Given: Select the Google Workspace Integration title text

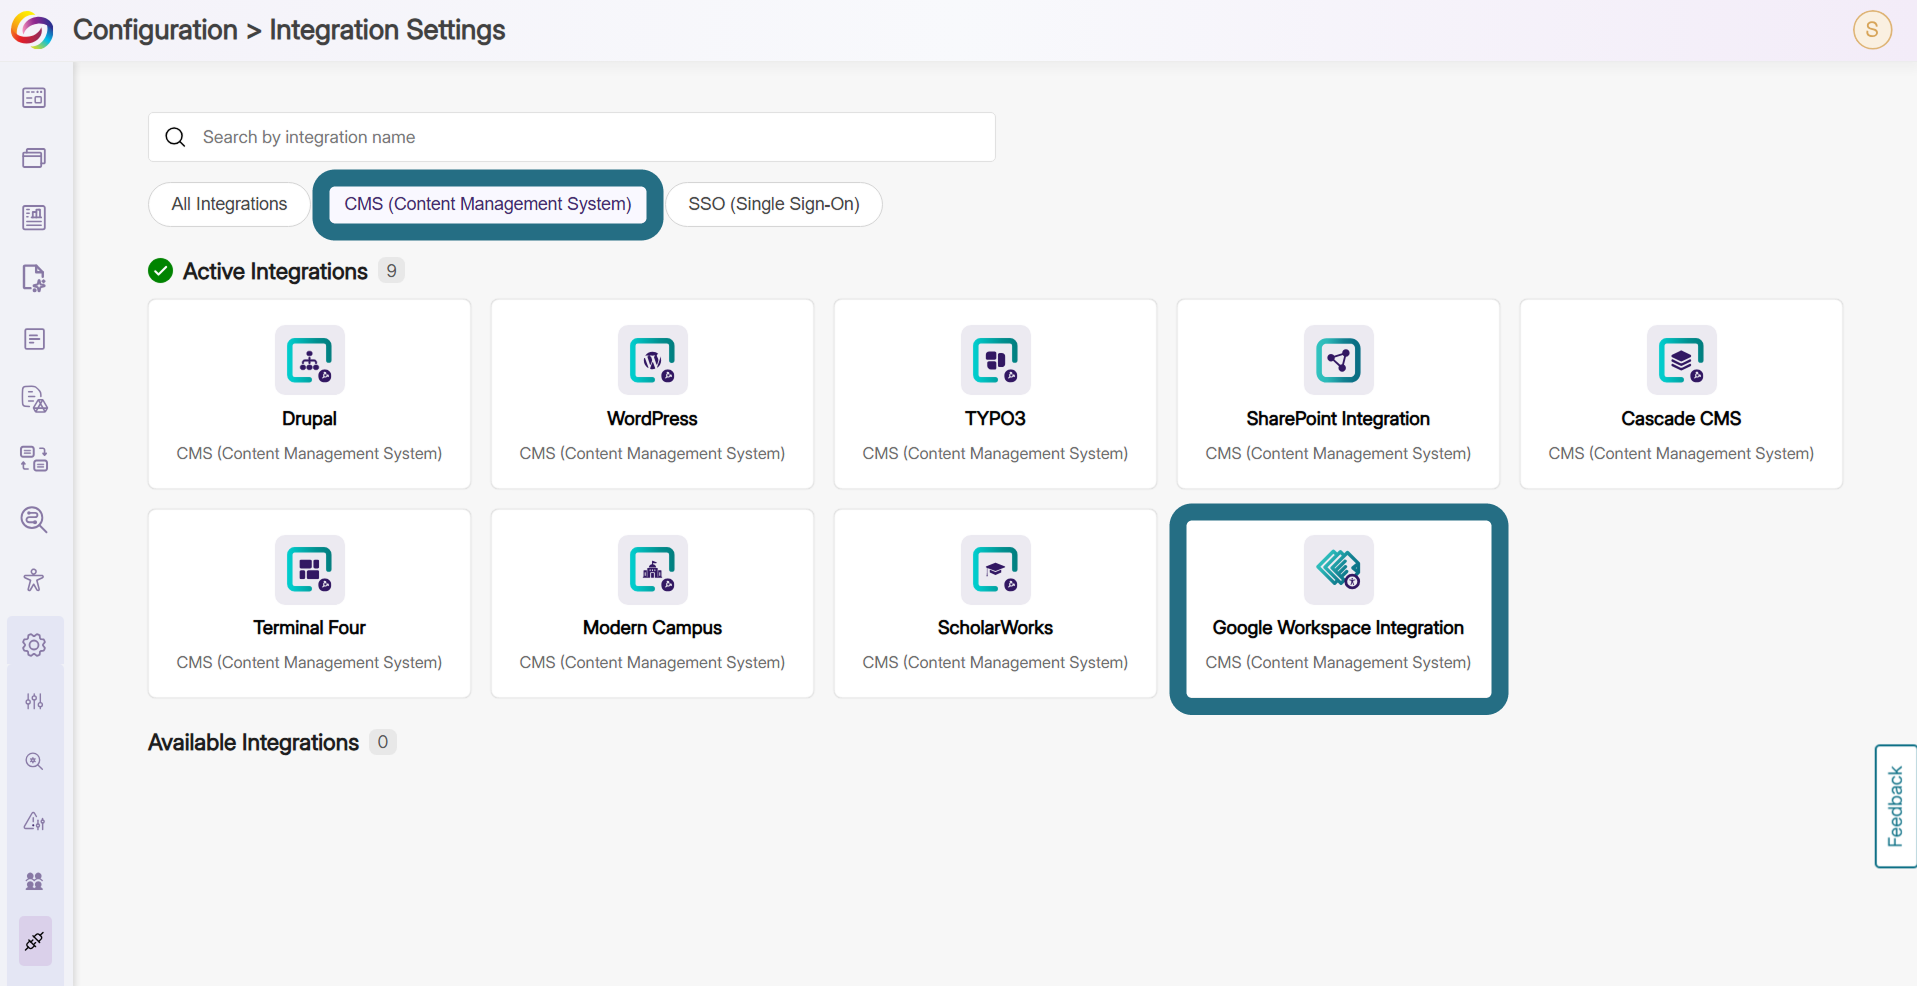Looking at the screenshot, I should click(1338, 628).
